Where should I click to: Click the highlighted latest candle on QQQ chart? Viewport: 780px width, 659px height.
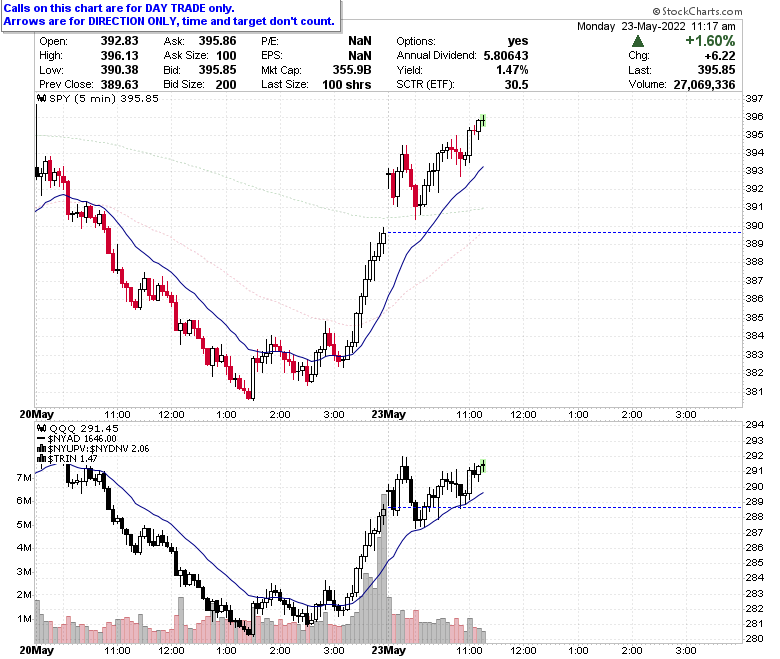[483, 466]
